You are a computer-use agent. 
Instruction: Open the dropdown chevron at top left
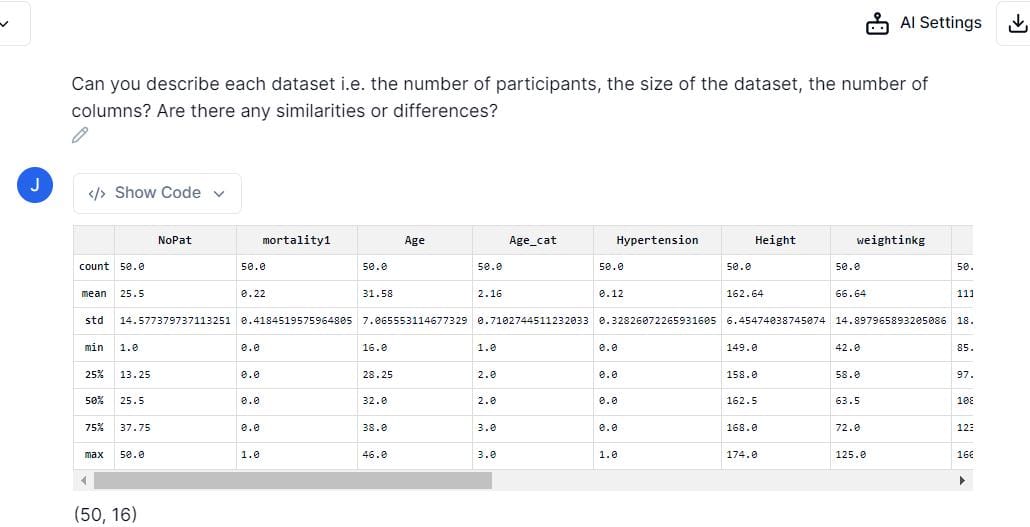pos(4,24)
